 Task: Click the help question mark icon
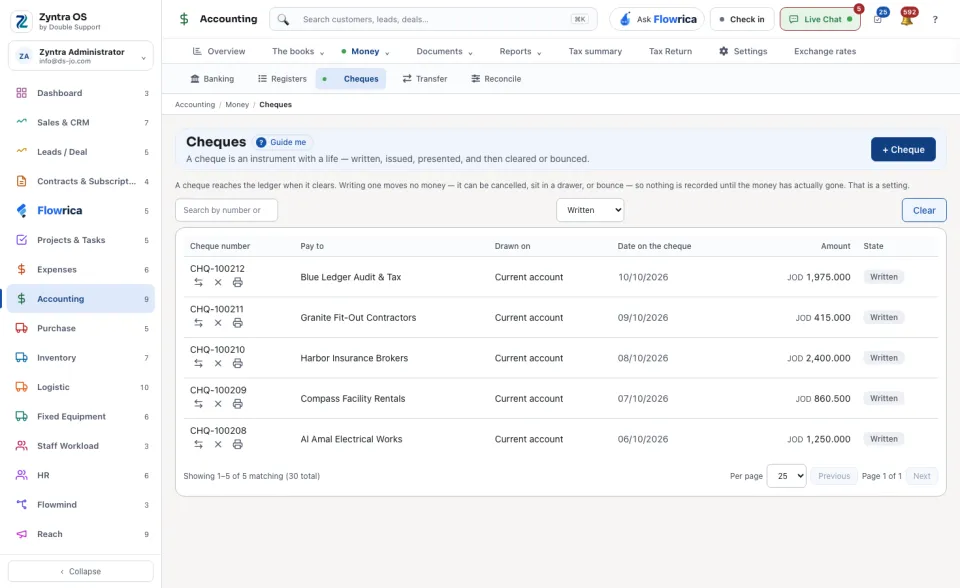click(935, 20)
